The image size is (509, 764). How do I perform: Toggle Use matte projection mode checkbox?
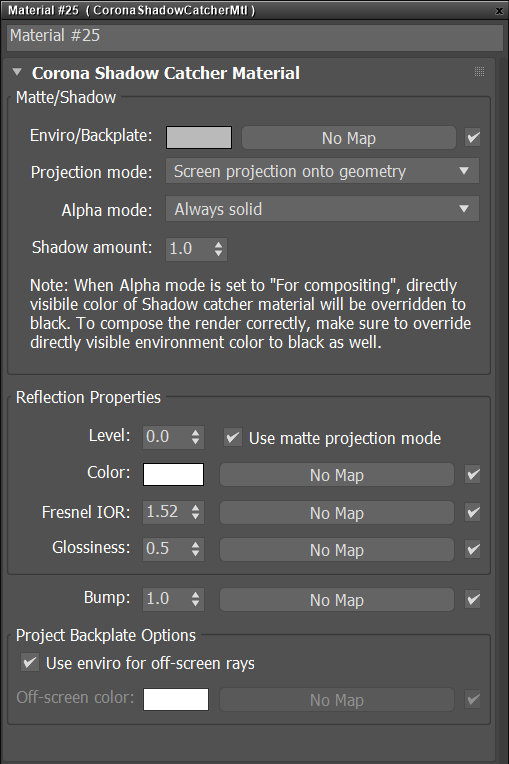coord(233,437)
